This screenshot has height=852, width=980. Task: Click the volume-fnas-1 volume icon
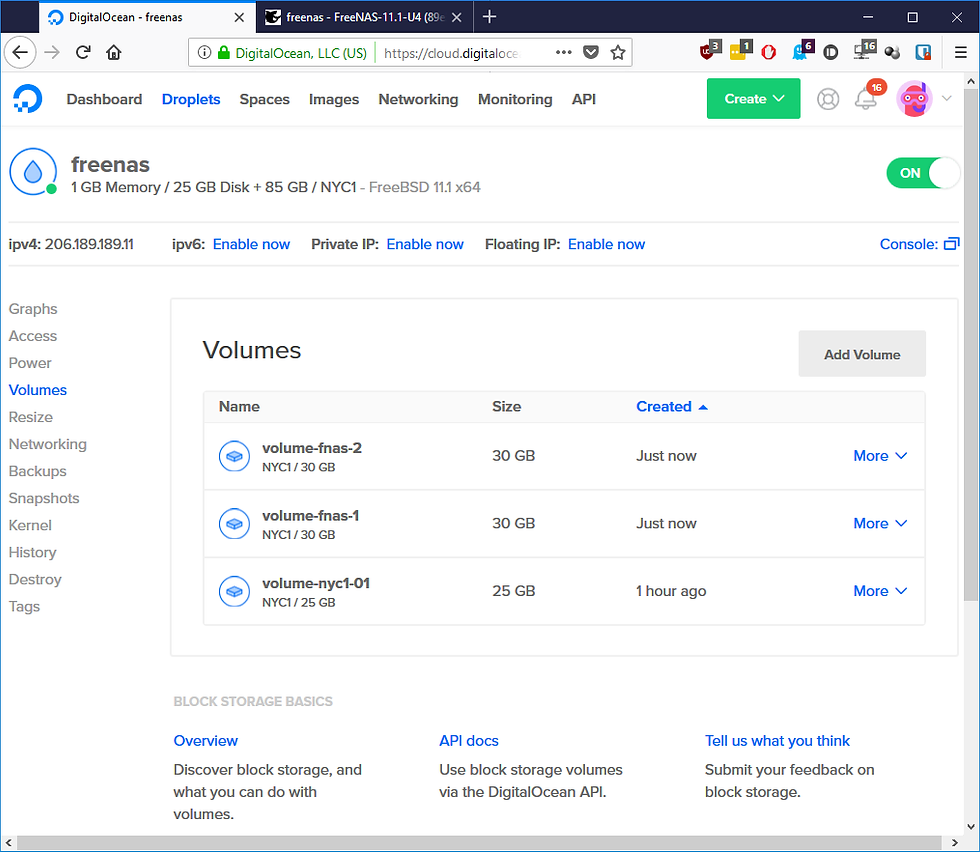pos(234,524)
